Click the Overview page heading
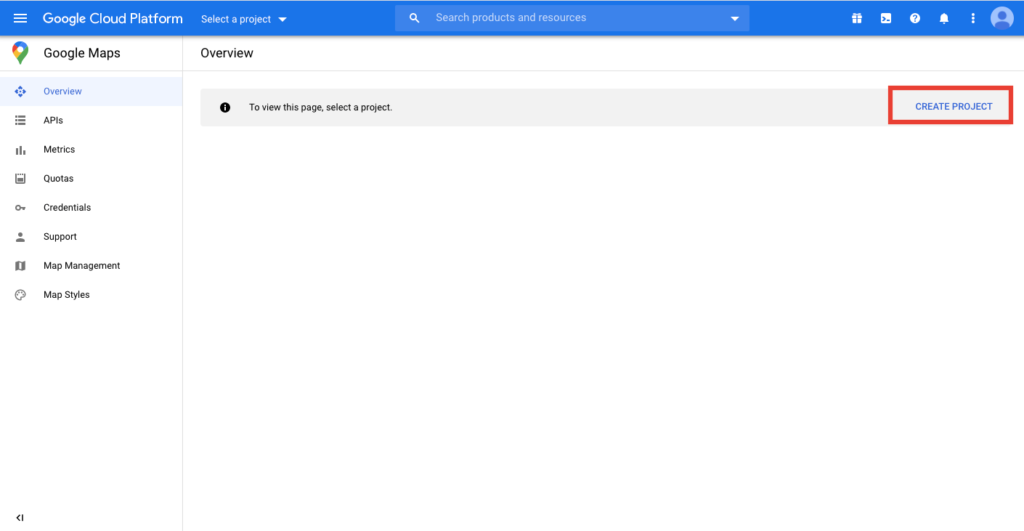 (x=227, y=53)
